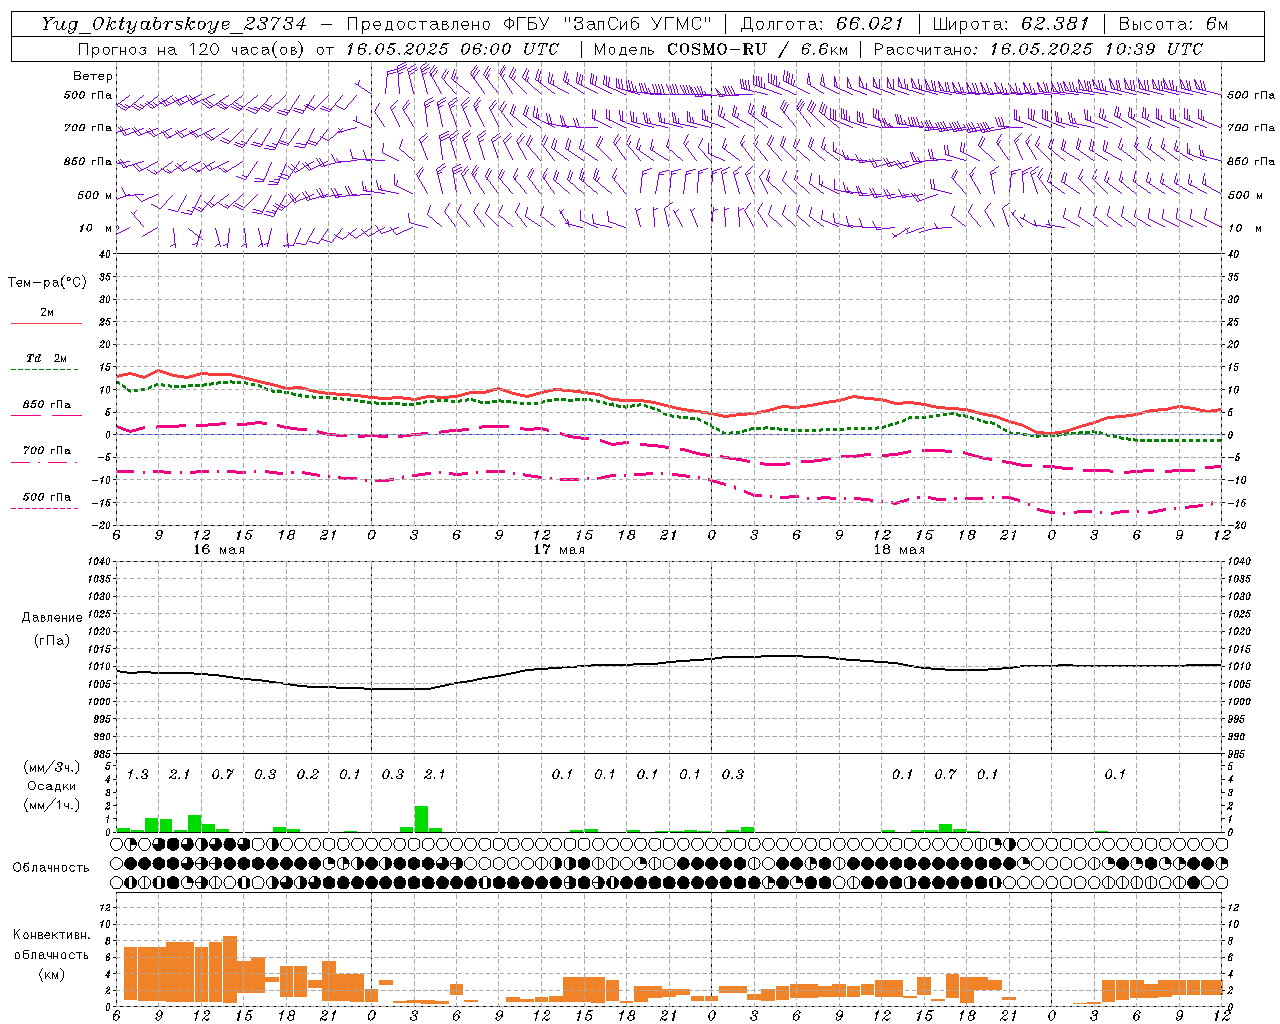Click the 700 гПа temperature legend entry
This screenshot has width=1280, height=1024.
point(46,450)
